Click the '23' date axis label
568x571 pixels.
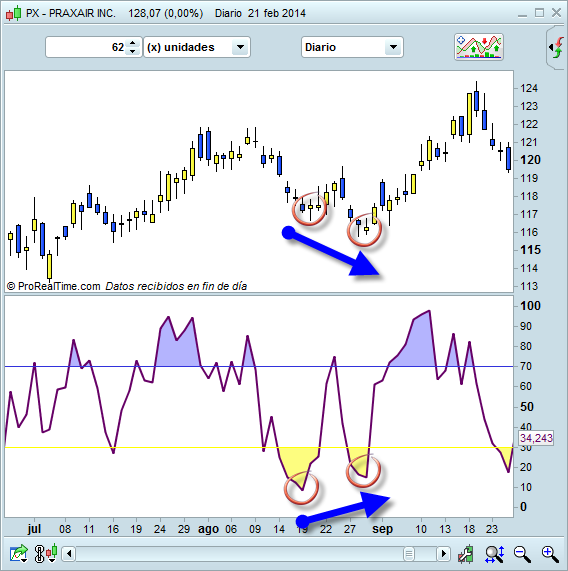pyautogui.click(x=492, y=529)
